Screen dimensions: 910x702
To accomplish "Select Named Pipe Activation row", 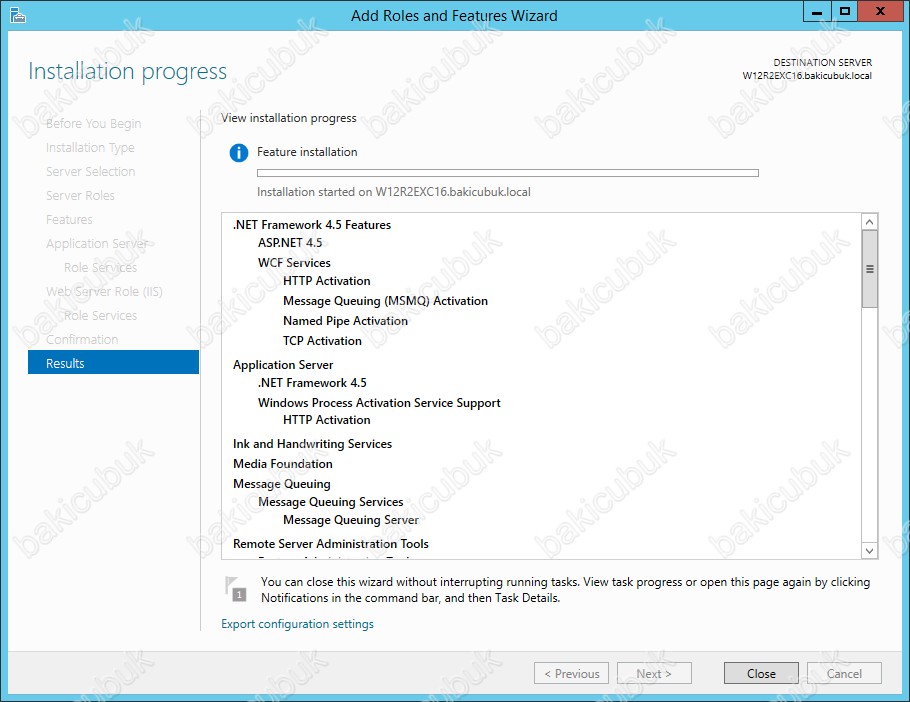I will point(345,321).
